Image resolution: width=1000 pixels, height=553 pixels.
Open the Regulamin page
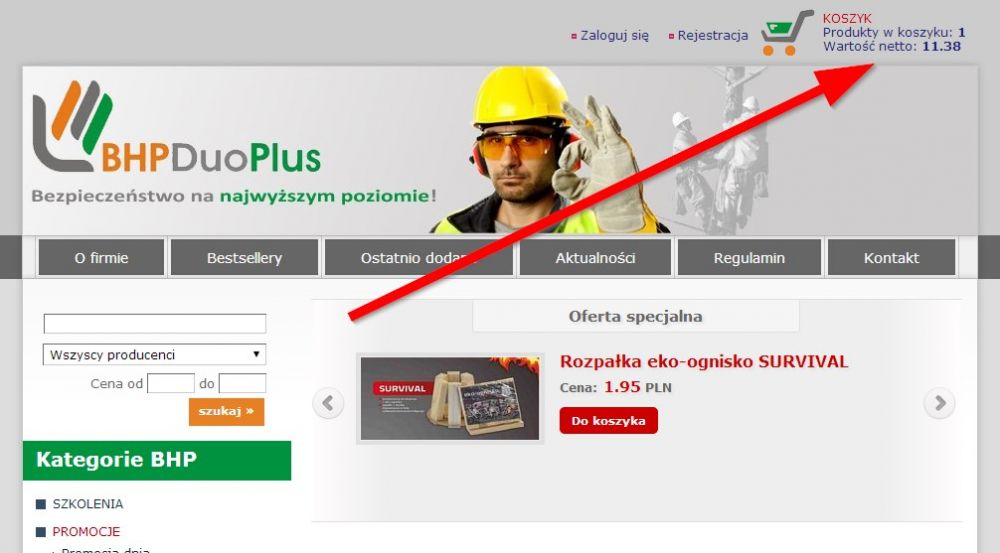(x=749, y=258)
